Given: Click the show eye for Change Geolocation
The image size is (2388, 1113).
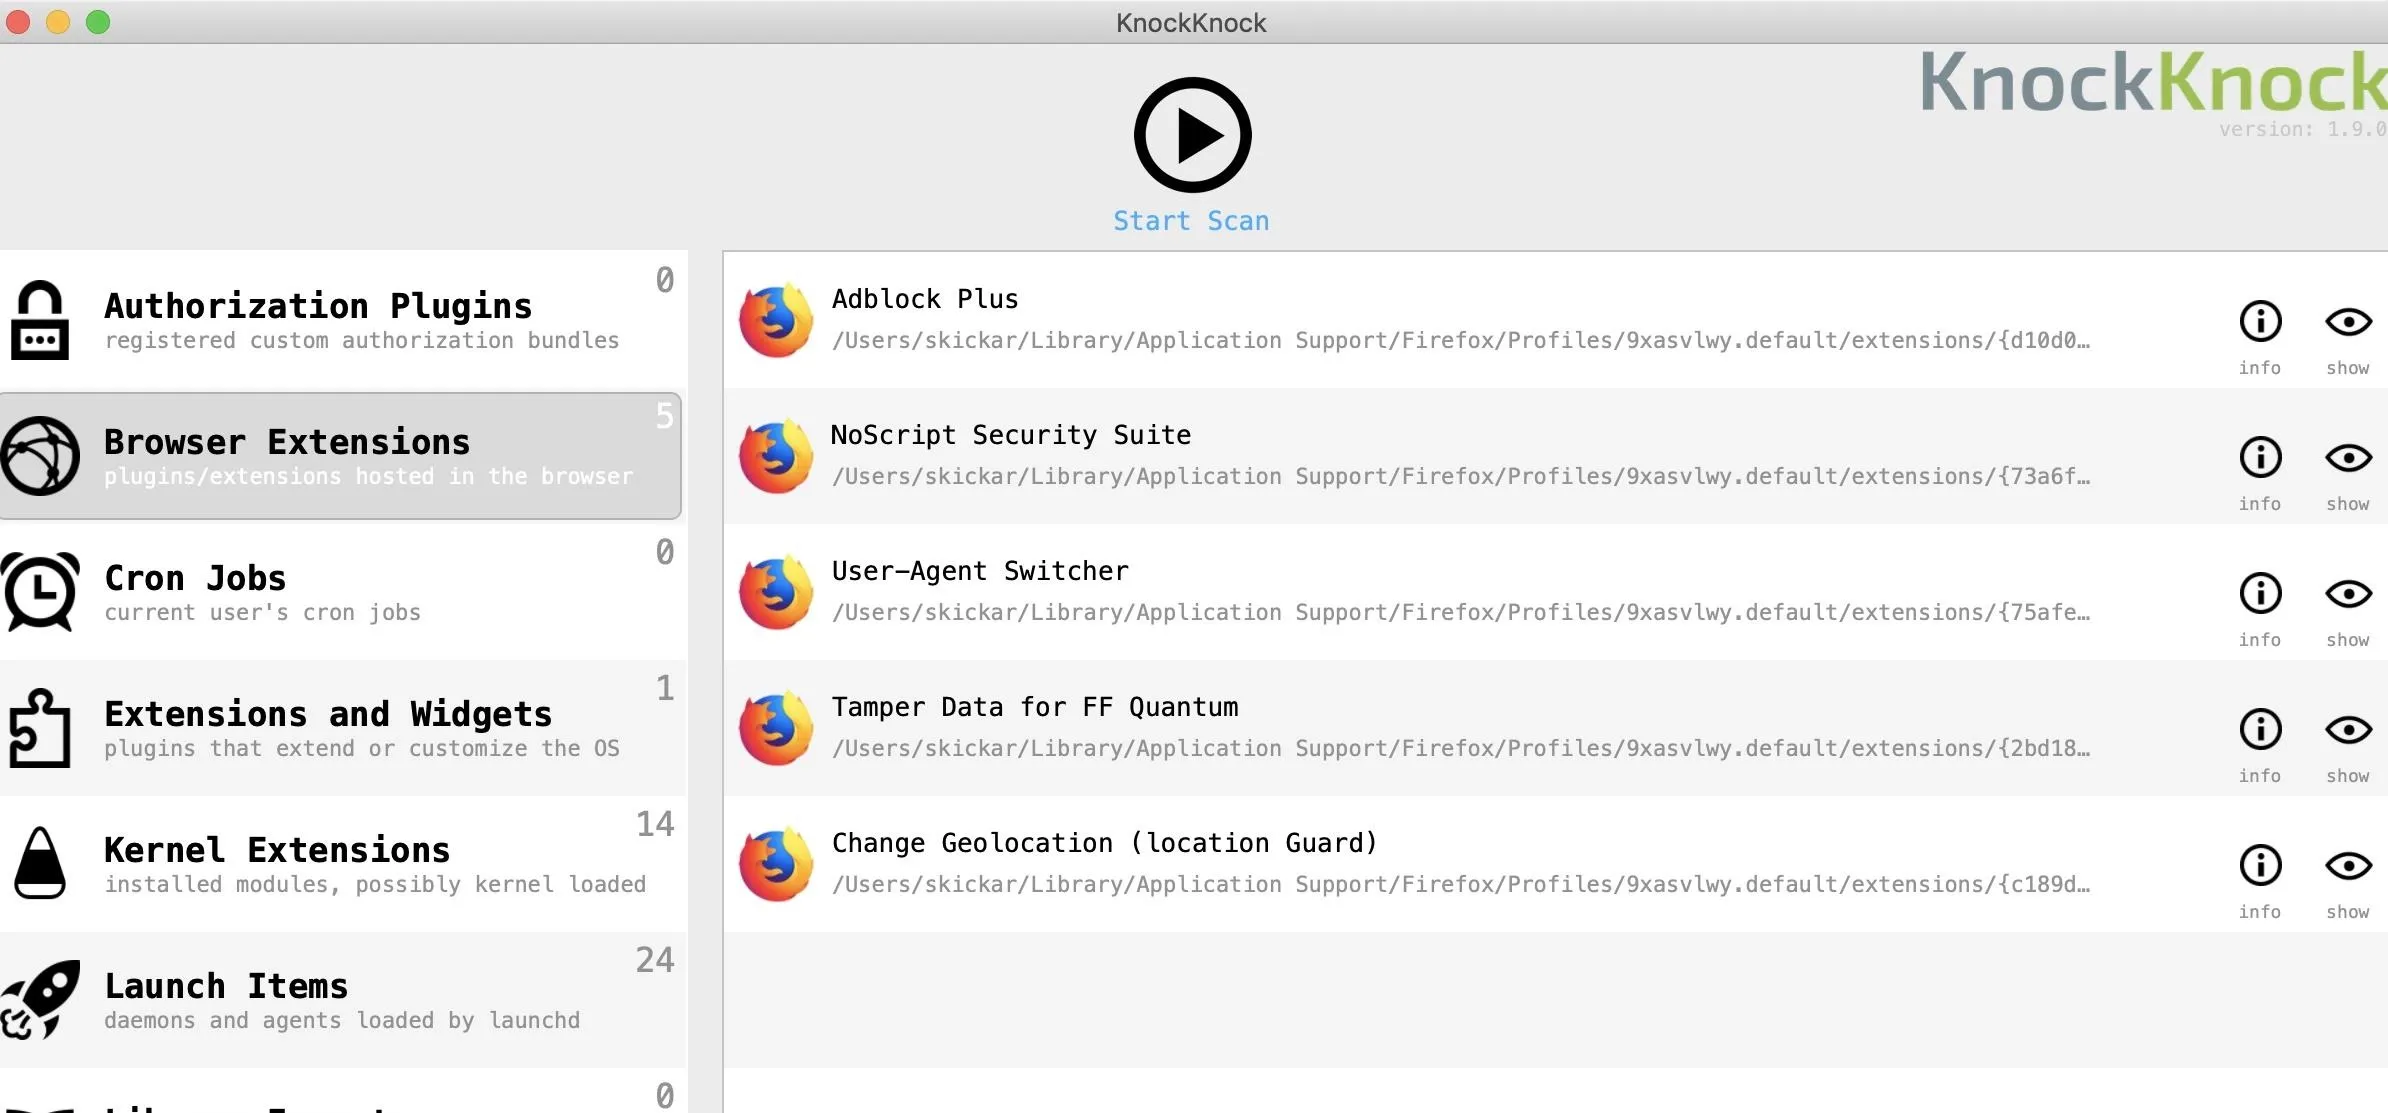Looking at the screenshot, I should click(2348, 866).
